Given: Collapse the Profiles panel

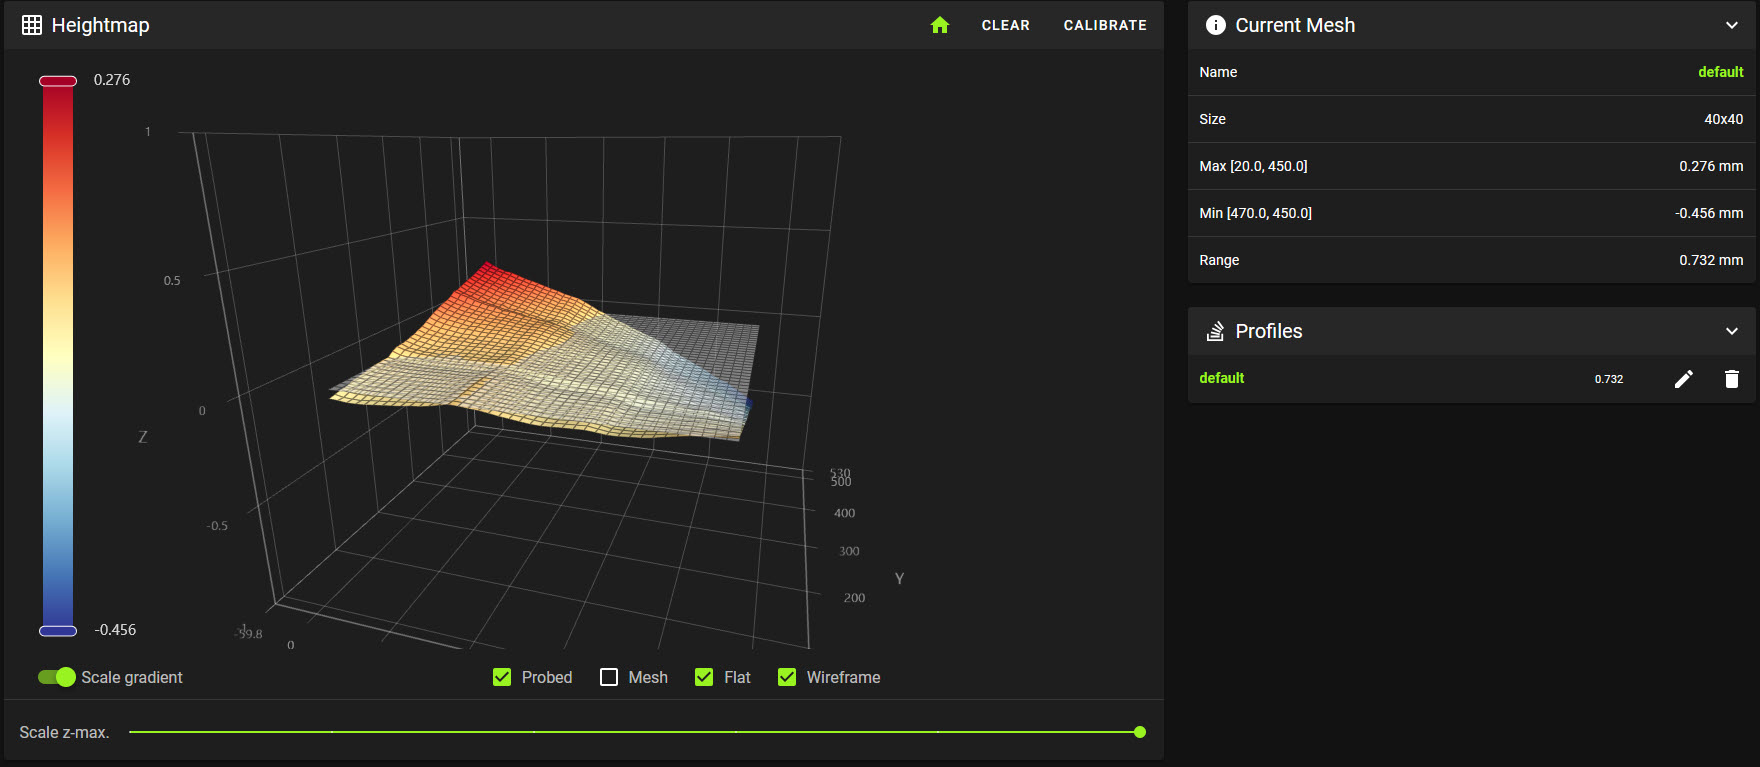Looking at the screenshot, I should coord(1732,331).
